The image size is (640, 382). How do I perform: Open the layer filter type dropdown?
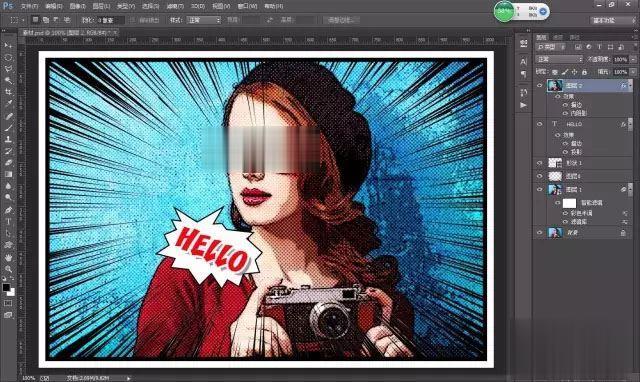[551, 47]
